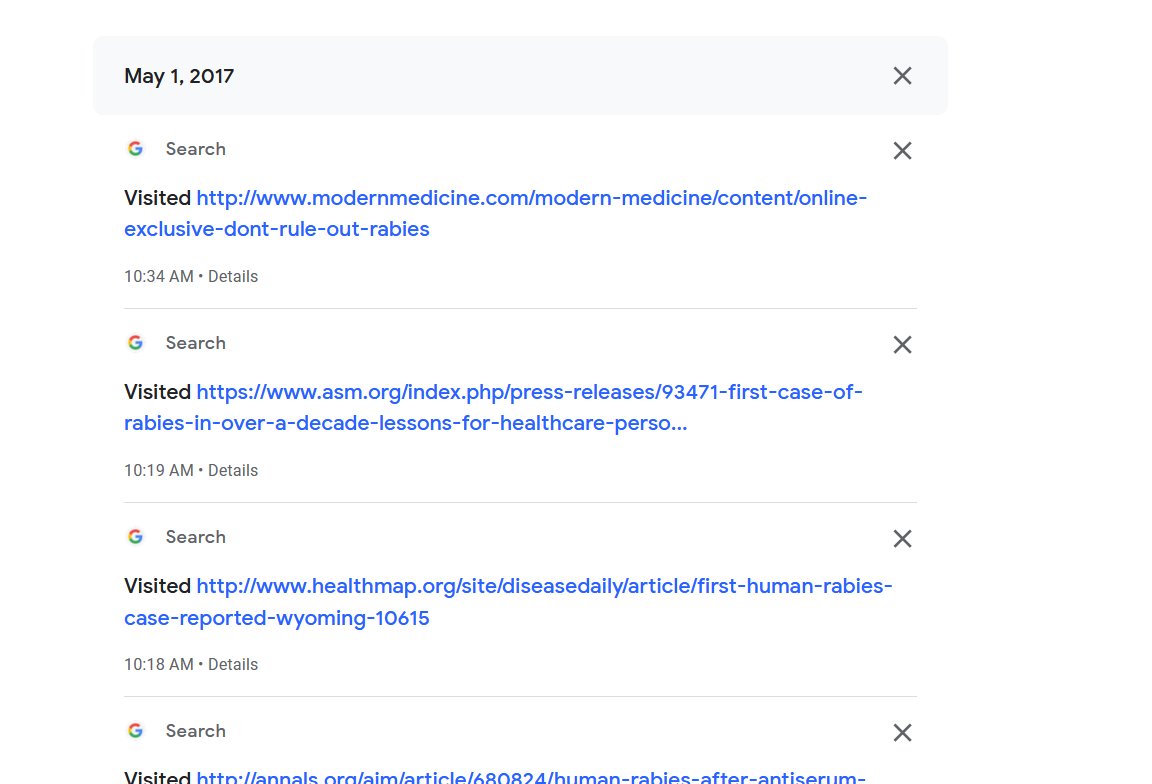View Details for 10:19 AM entry
Image resolution: width=1152 pixels, height=784 pixels.
(233, 470)
